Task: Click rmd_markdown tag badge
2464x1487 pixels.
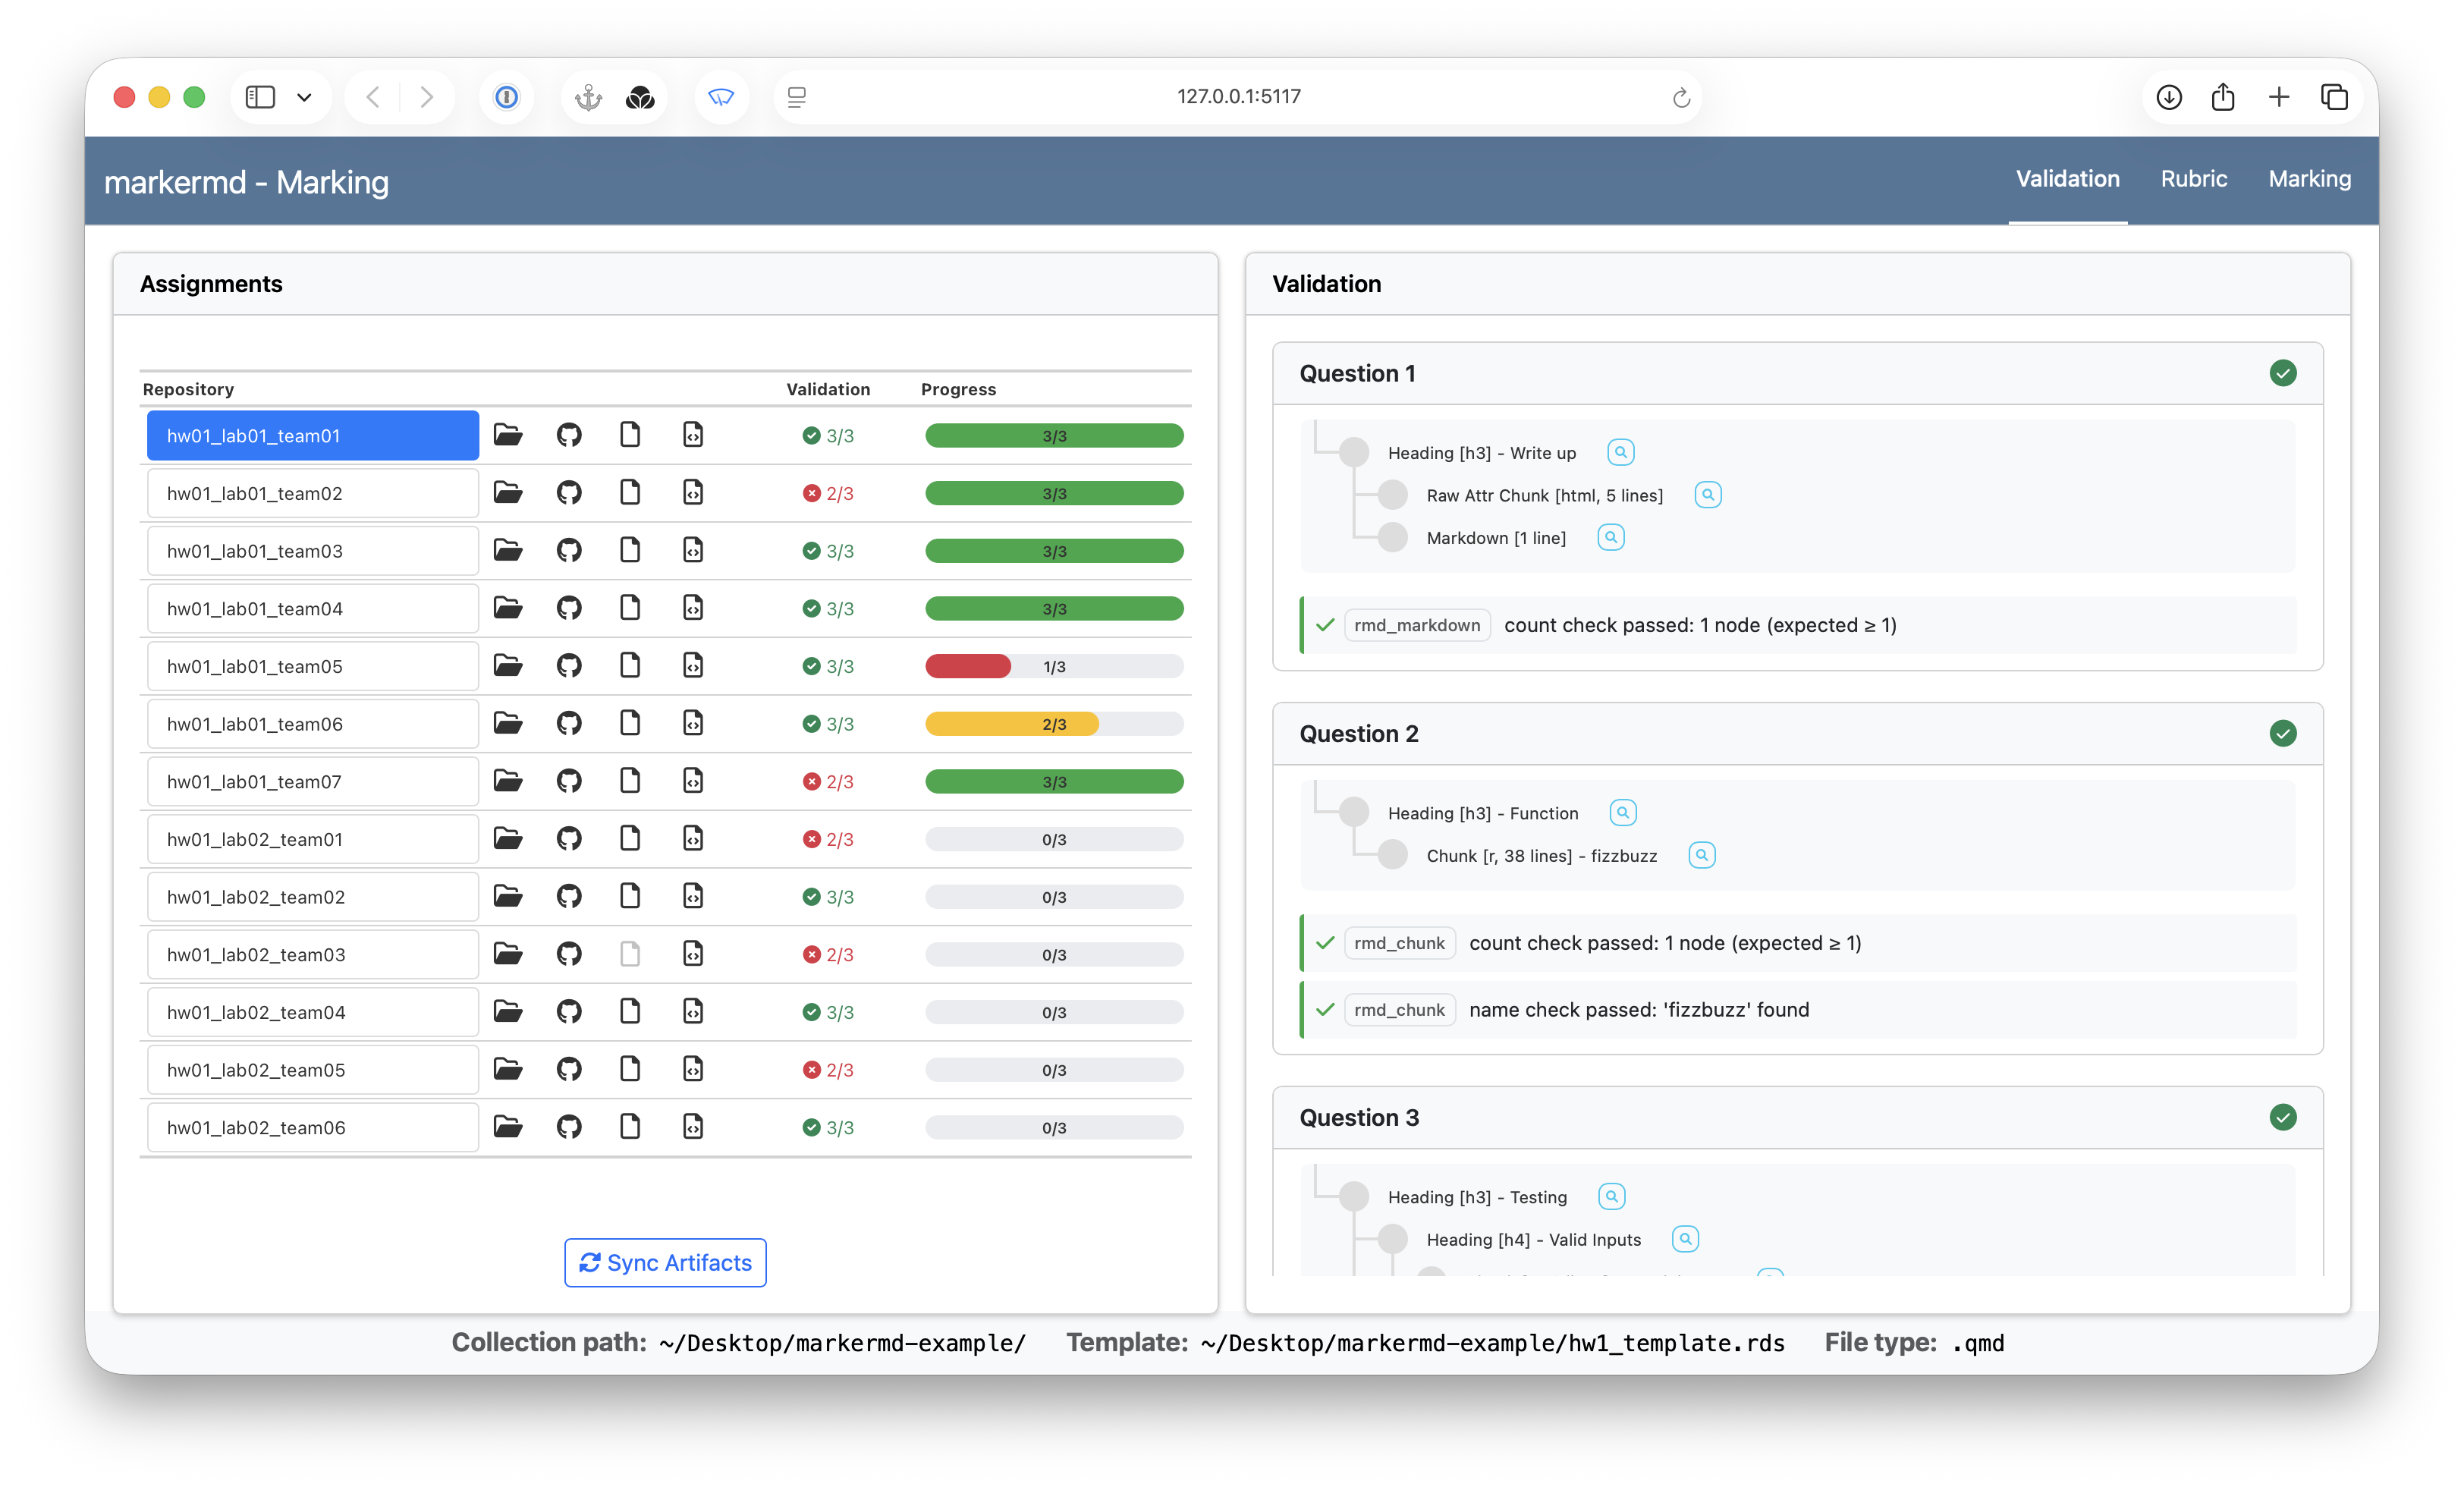Action: [1417, 625]
